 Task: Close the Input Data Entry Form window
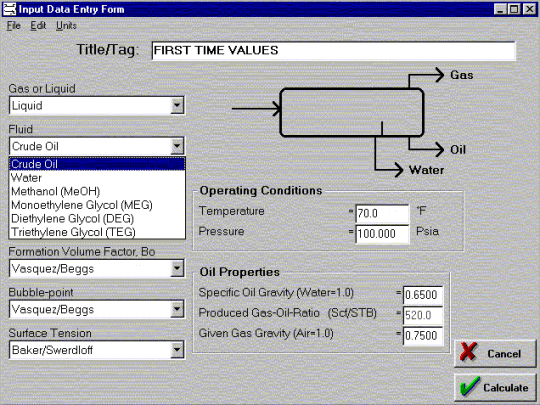529,9
